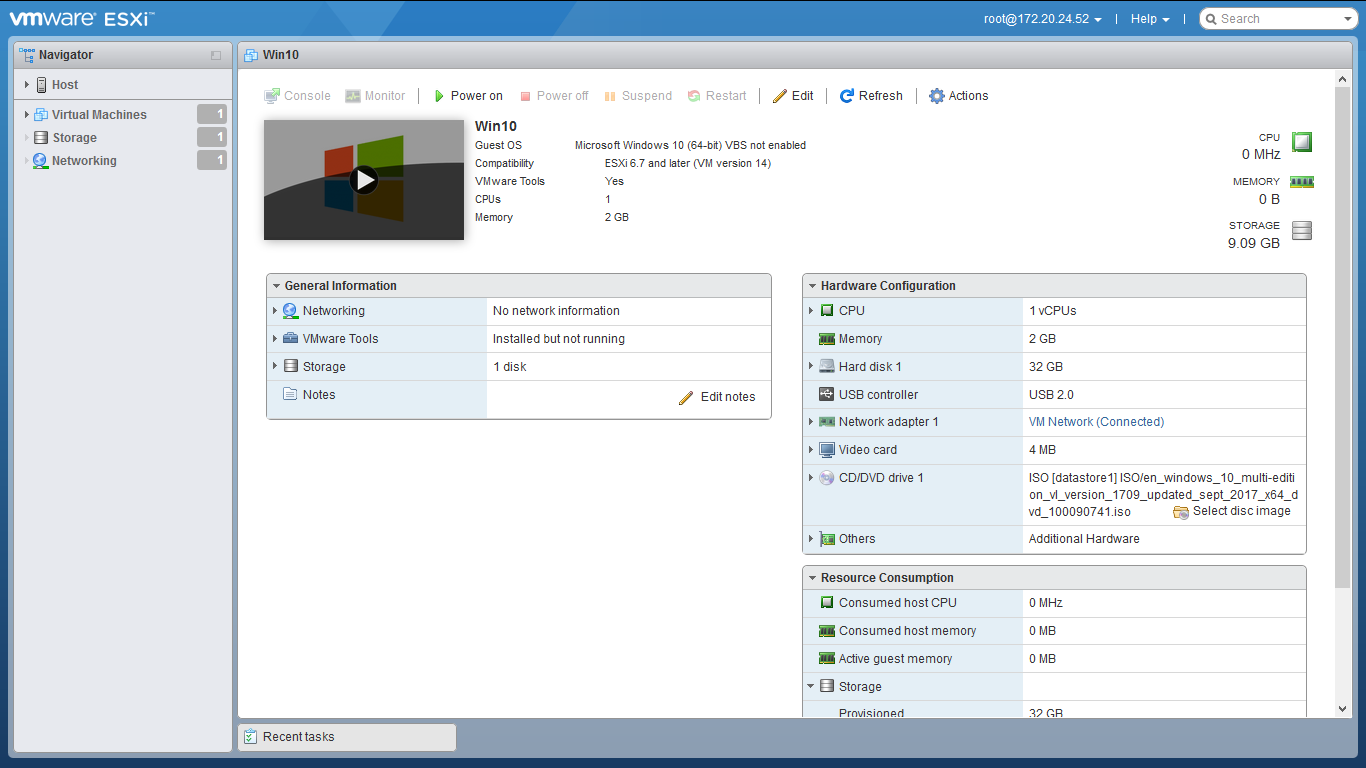Click the Win10 console thumbnail preview
Image resolution: width=1366 pixels, height=768 pixels.
(364, 180)
